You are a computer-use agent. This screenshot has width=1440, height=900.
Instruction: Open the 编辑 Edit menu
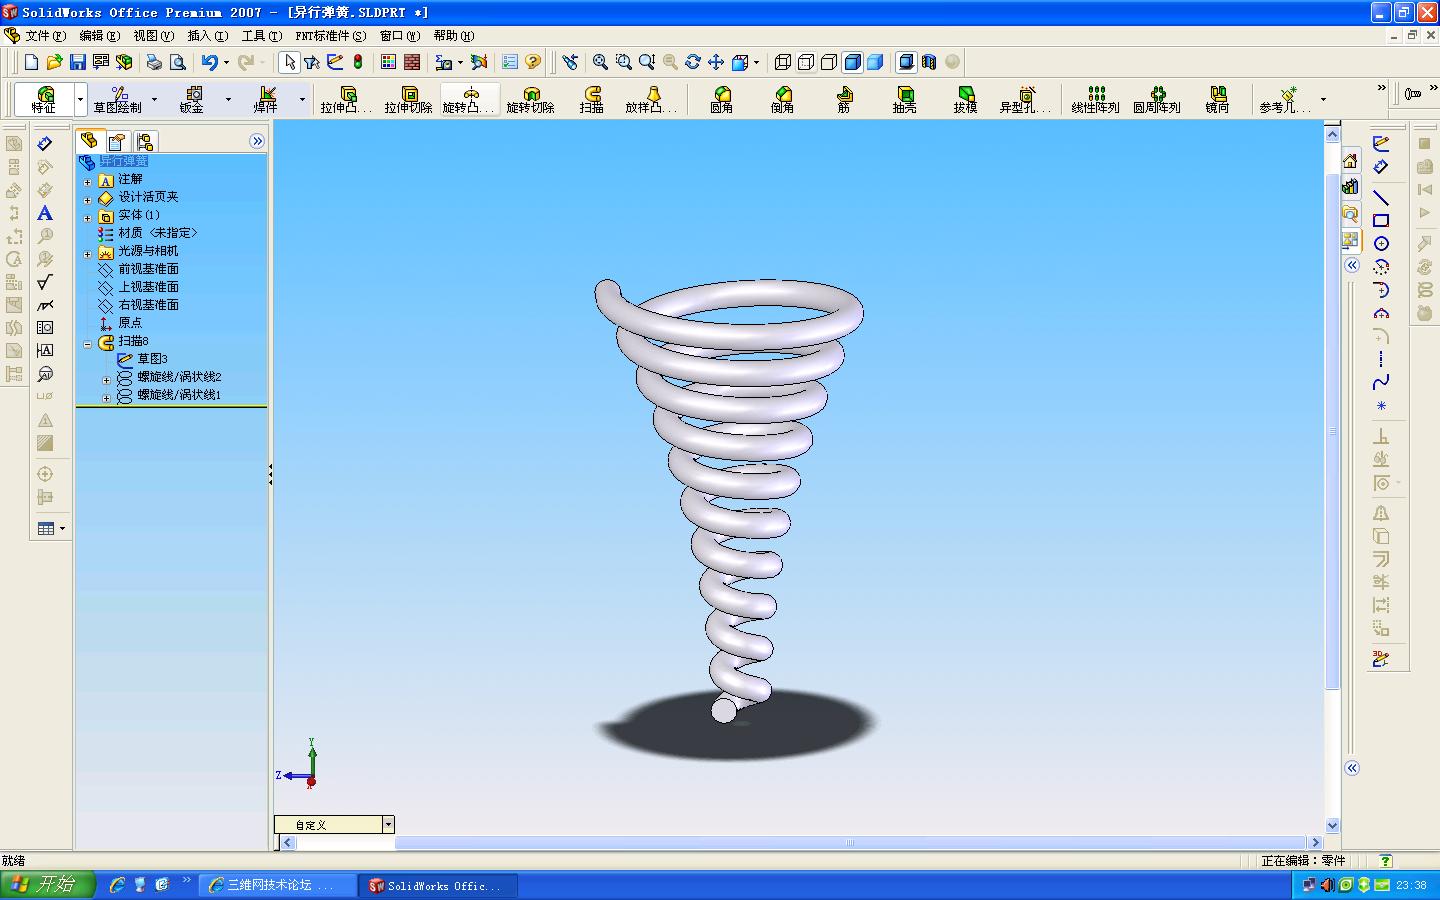(99, 36)
